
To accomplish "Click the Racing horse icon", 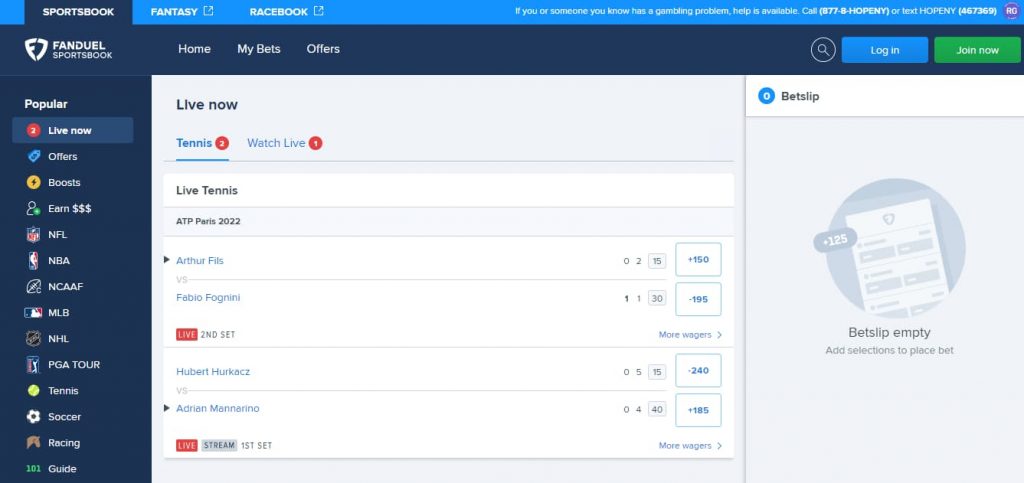I will (33, 443).
